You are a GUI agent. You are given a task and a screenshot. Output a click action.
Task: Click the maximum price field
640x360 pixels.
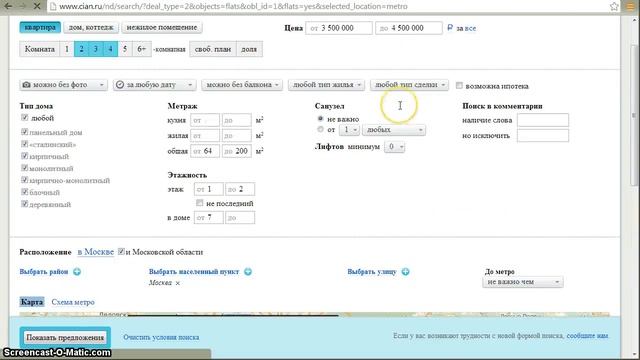[409, 28]
